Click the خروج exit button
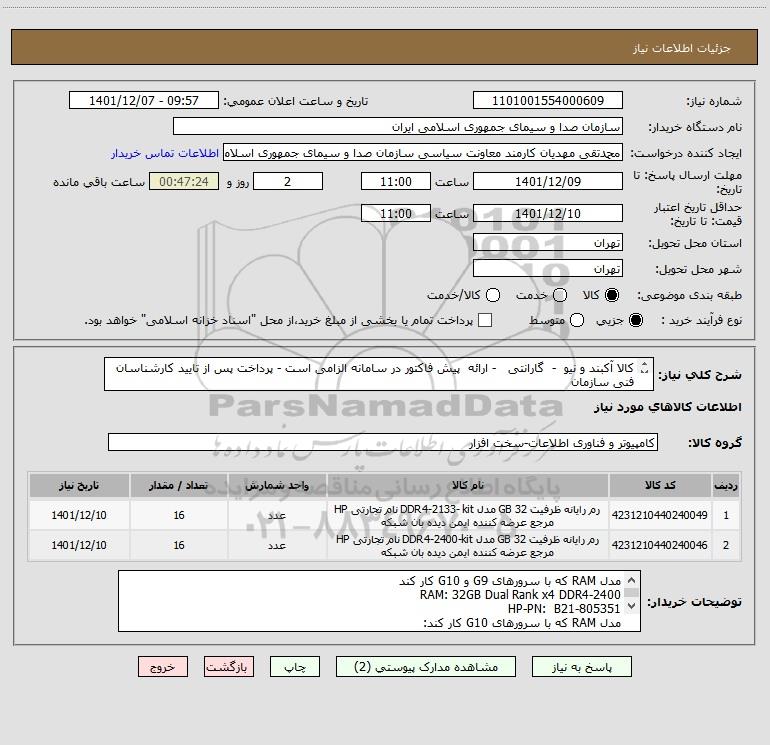This screenshot has width=770, height=745. click(x=163, y=667)
